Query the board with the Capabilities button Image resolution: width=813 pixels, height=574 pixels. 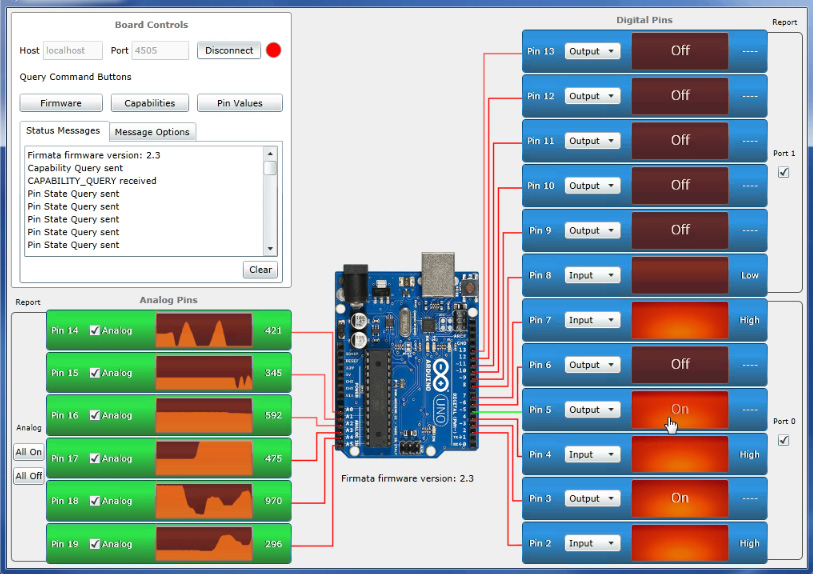[150, 103]
